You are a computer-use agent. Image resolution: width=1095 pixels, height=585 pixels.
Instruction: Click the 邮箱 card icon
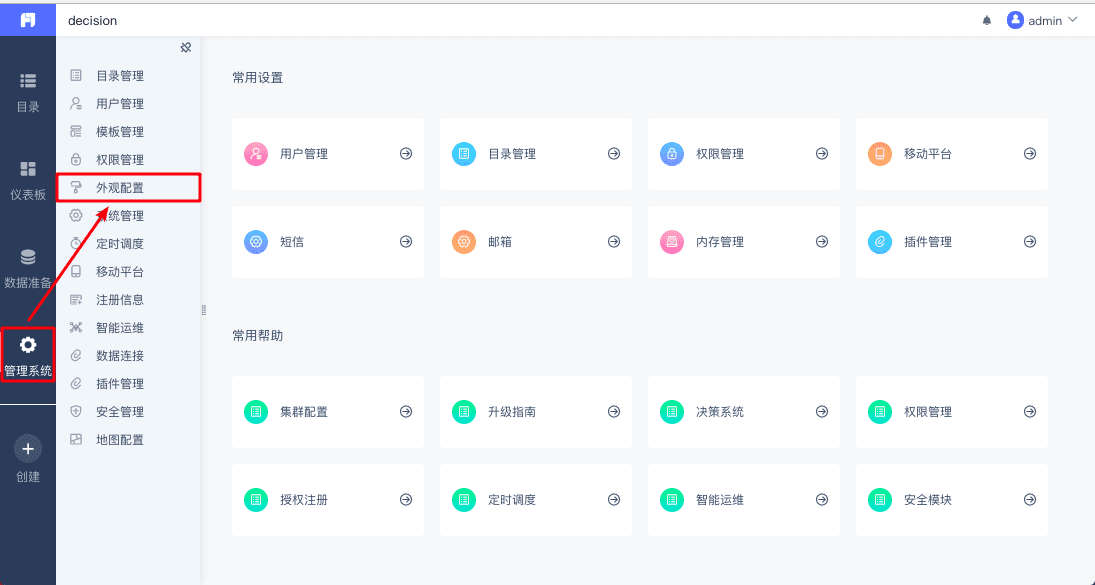click(464, 242)
